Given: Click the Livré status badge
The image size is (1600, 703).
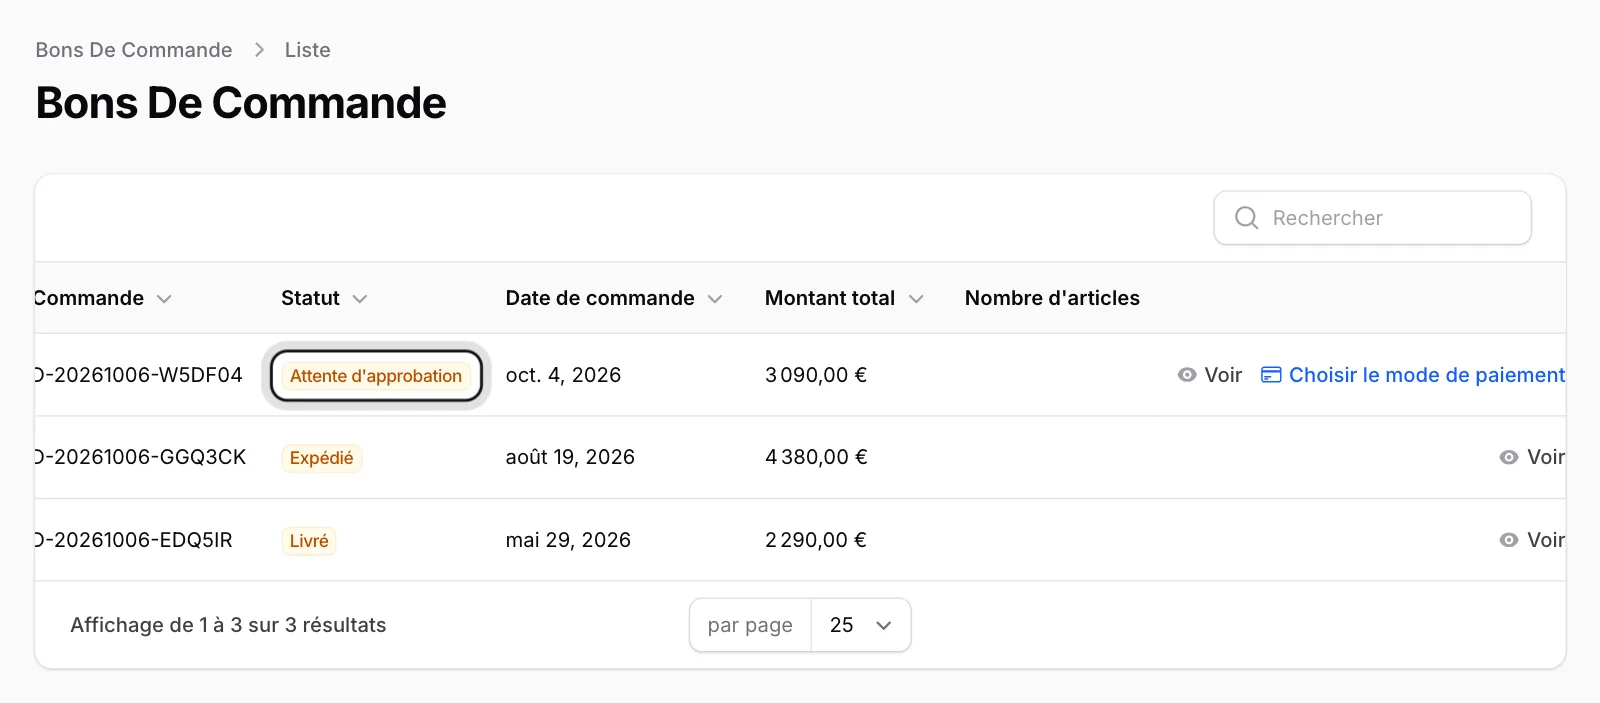Looking at the screenshot, I should click(309, 541).
